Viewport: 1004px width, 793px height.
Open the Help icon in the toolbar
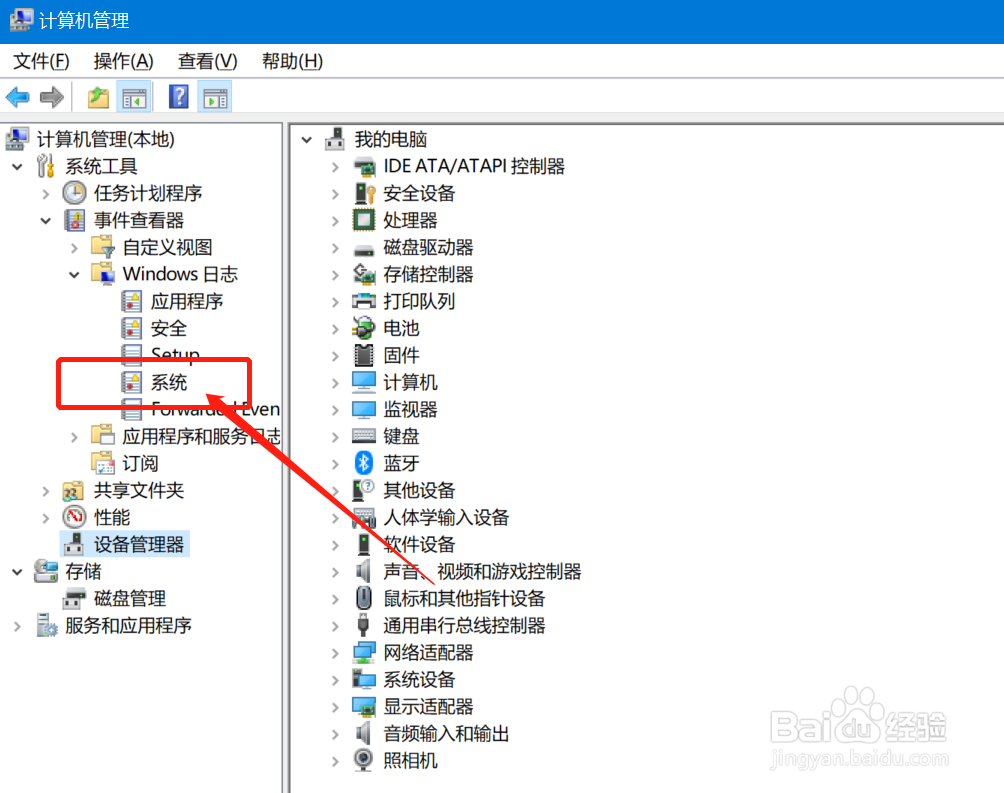pos(178,97)
